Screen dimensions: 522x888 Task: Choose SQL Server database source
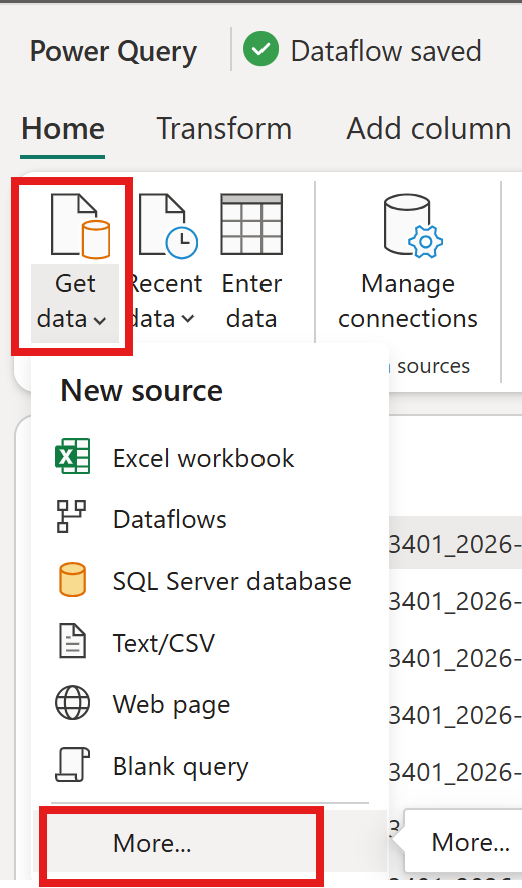click(x=209, y=581)
